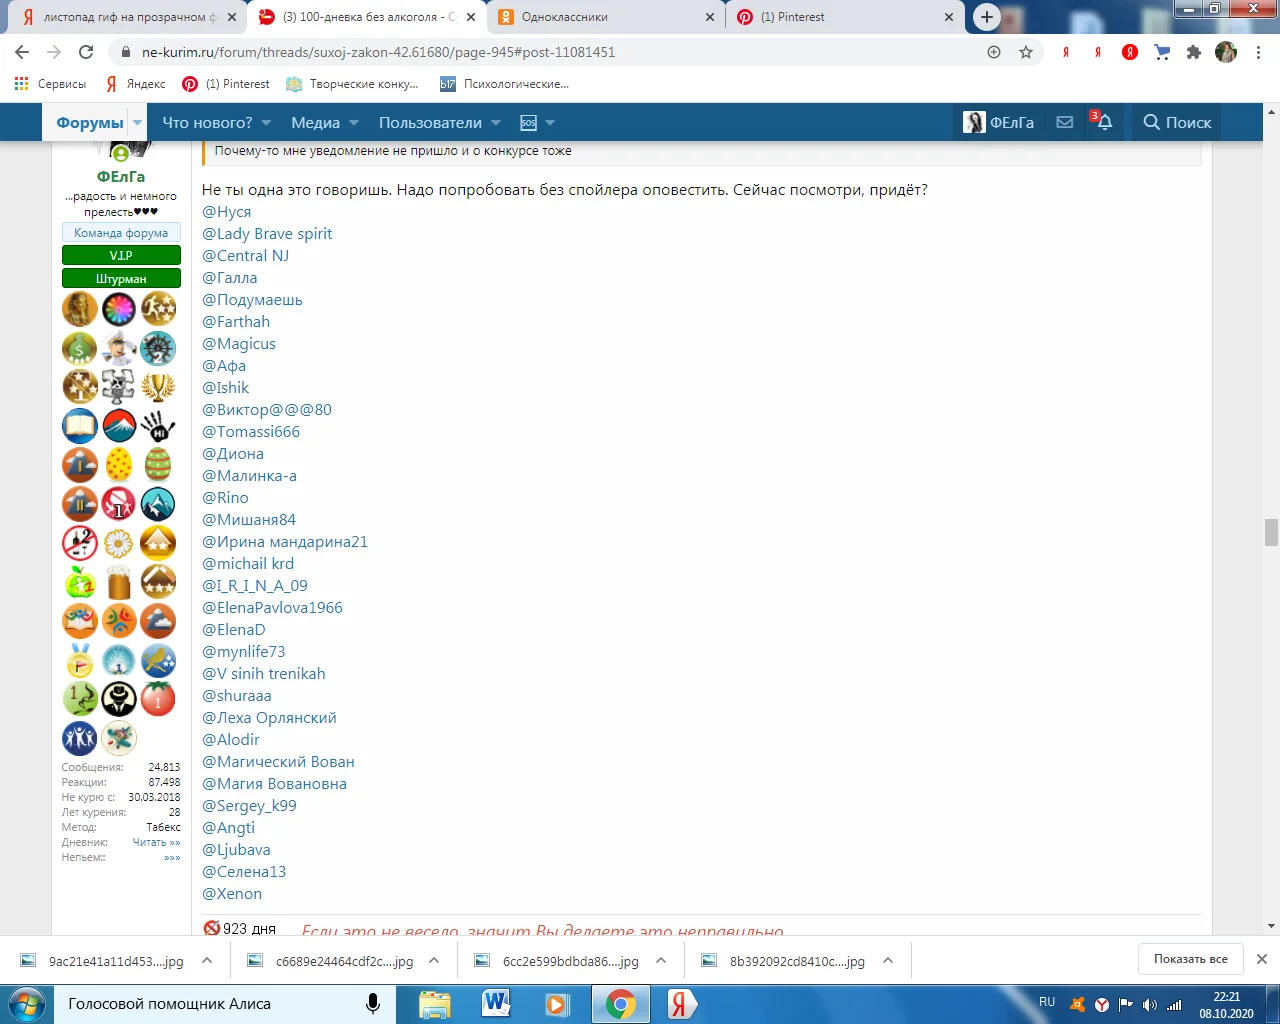Open the @Lady Brave spirit mention

click(267, 234)
